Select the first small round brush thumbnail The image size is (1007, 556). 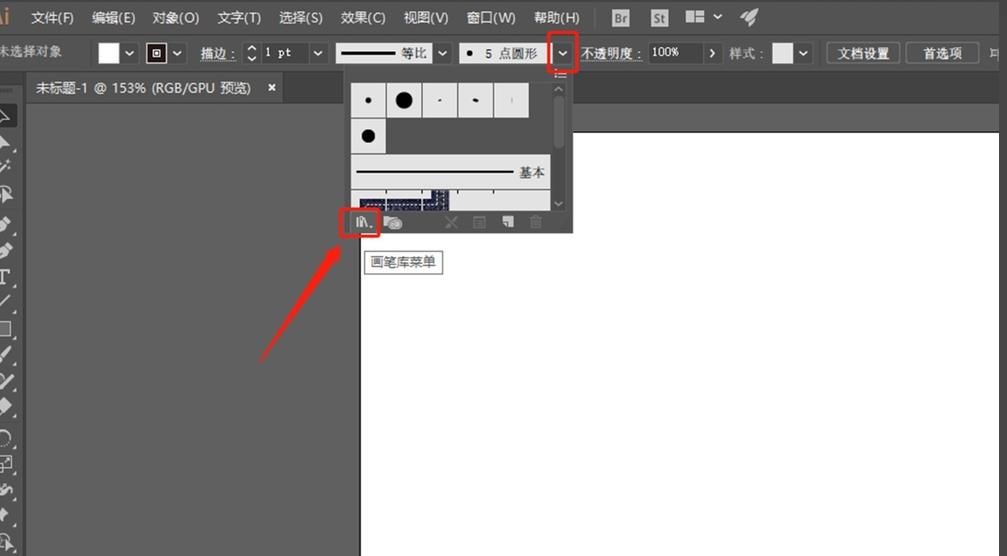[x=368, y=100]
